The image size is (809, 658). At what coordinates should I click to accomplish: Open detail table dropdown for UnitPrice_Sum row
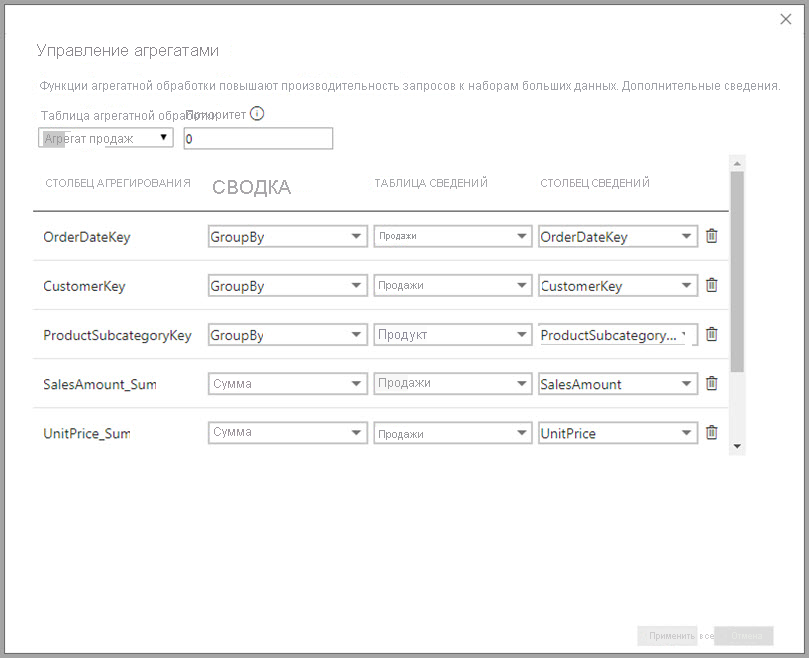pyautogui.click(x=453, y=432)
